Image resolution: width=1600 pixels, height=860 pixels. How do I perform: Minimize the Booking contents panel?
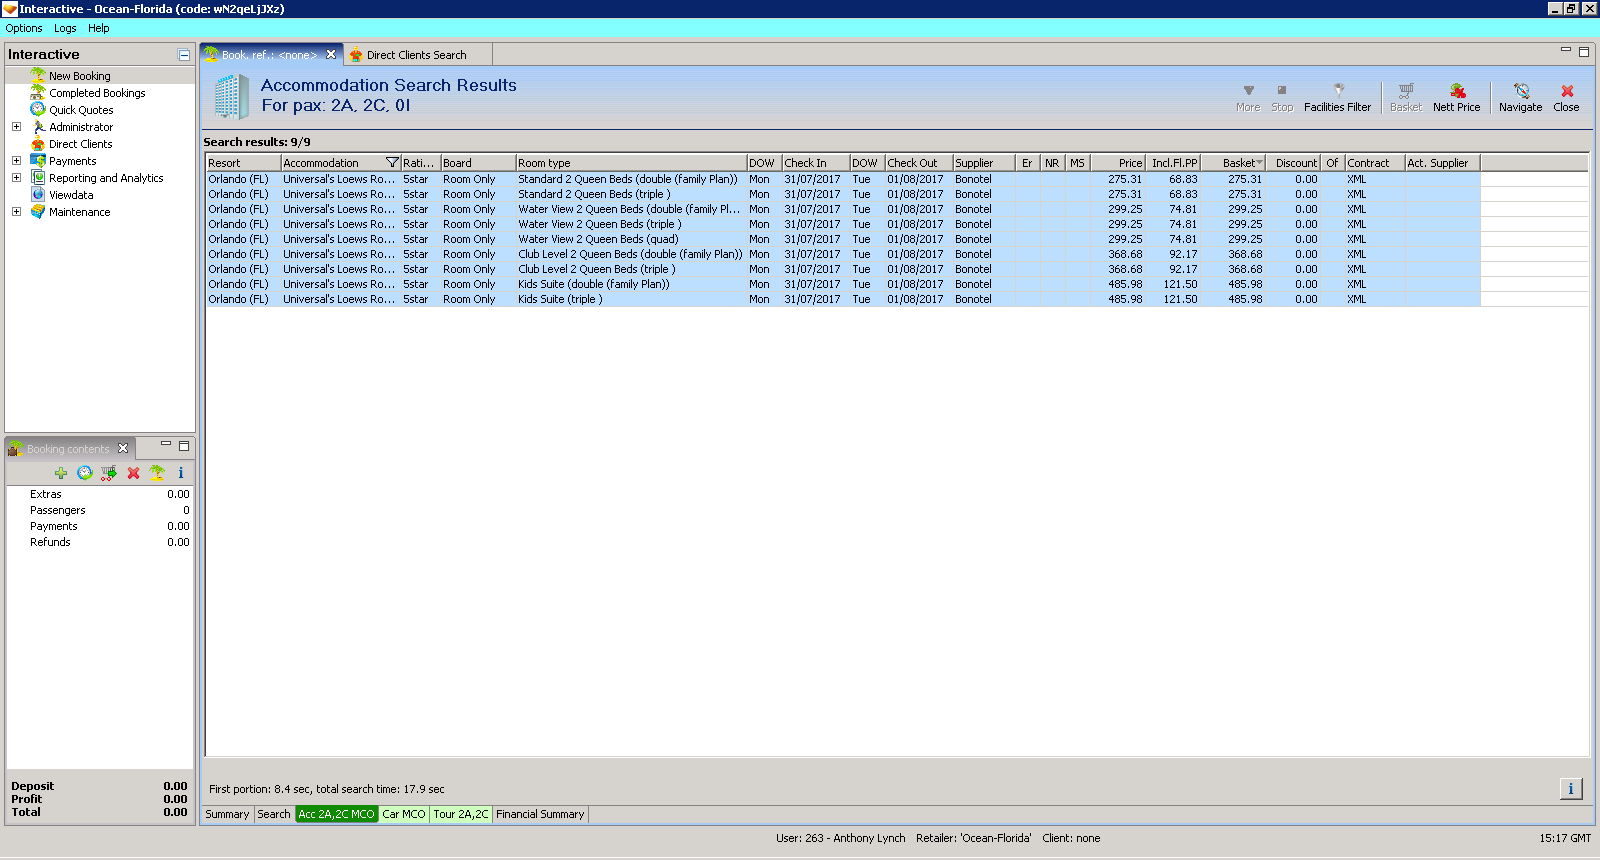pos(166,445)
